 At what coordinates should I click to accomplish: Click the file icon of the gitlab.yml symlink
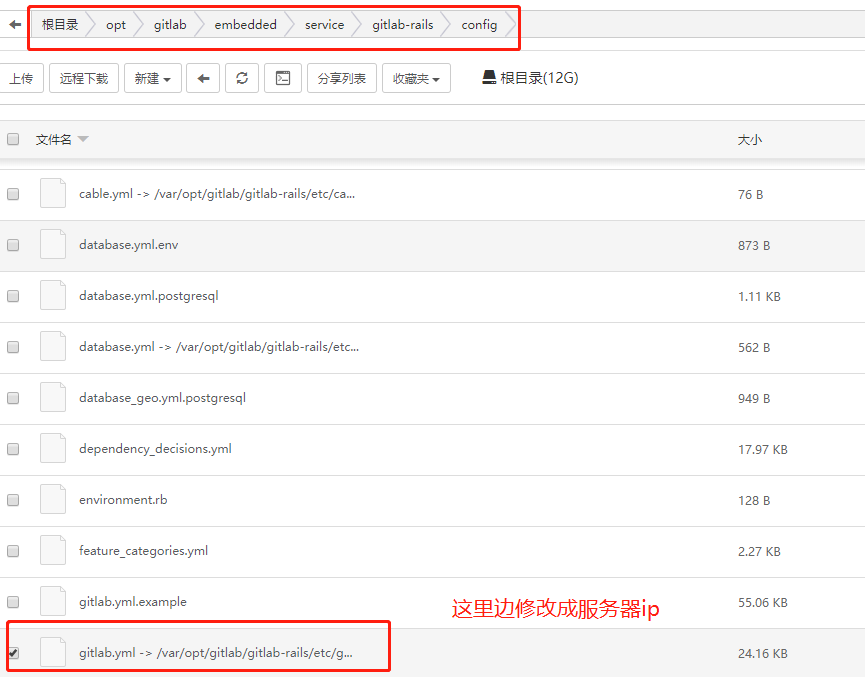[x=53, y=653]
